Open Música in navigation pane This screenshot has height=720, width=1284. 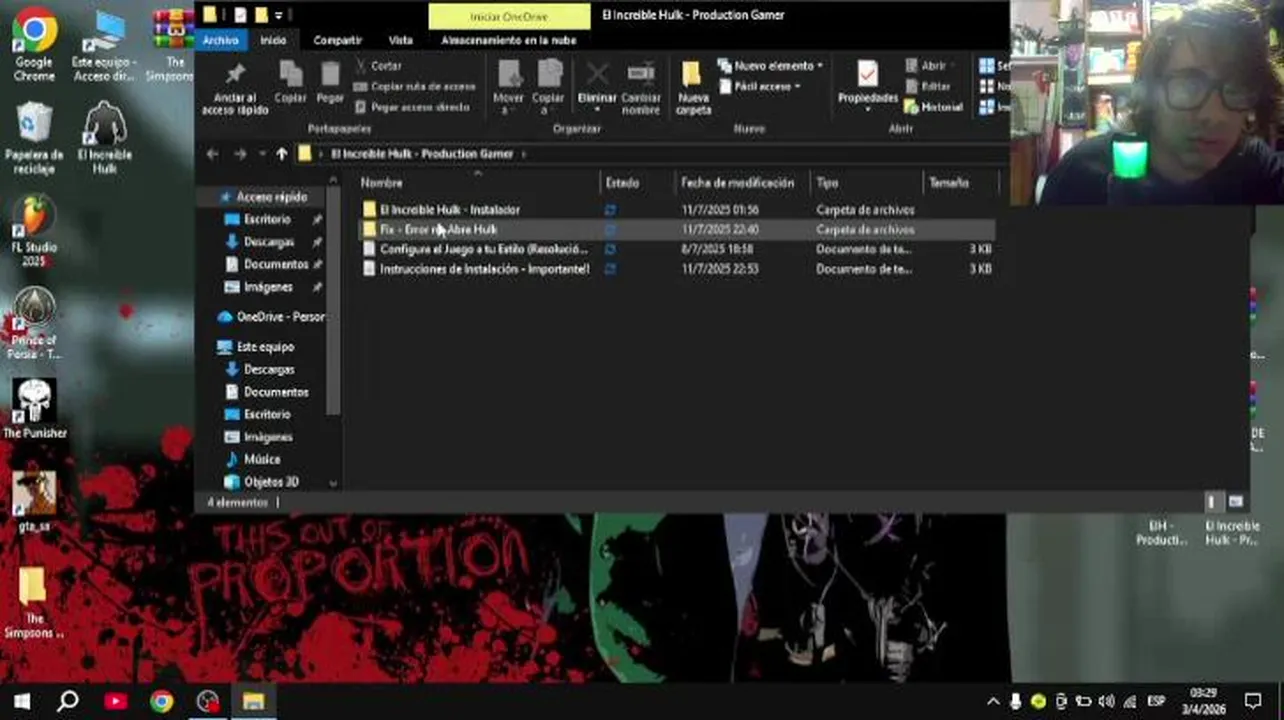pyautogui.click(x=261, y=459)
